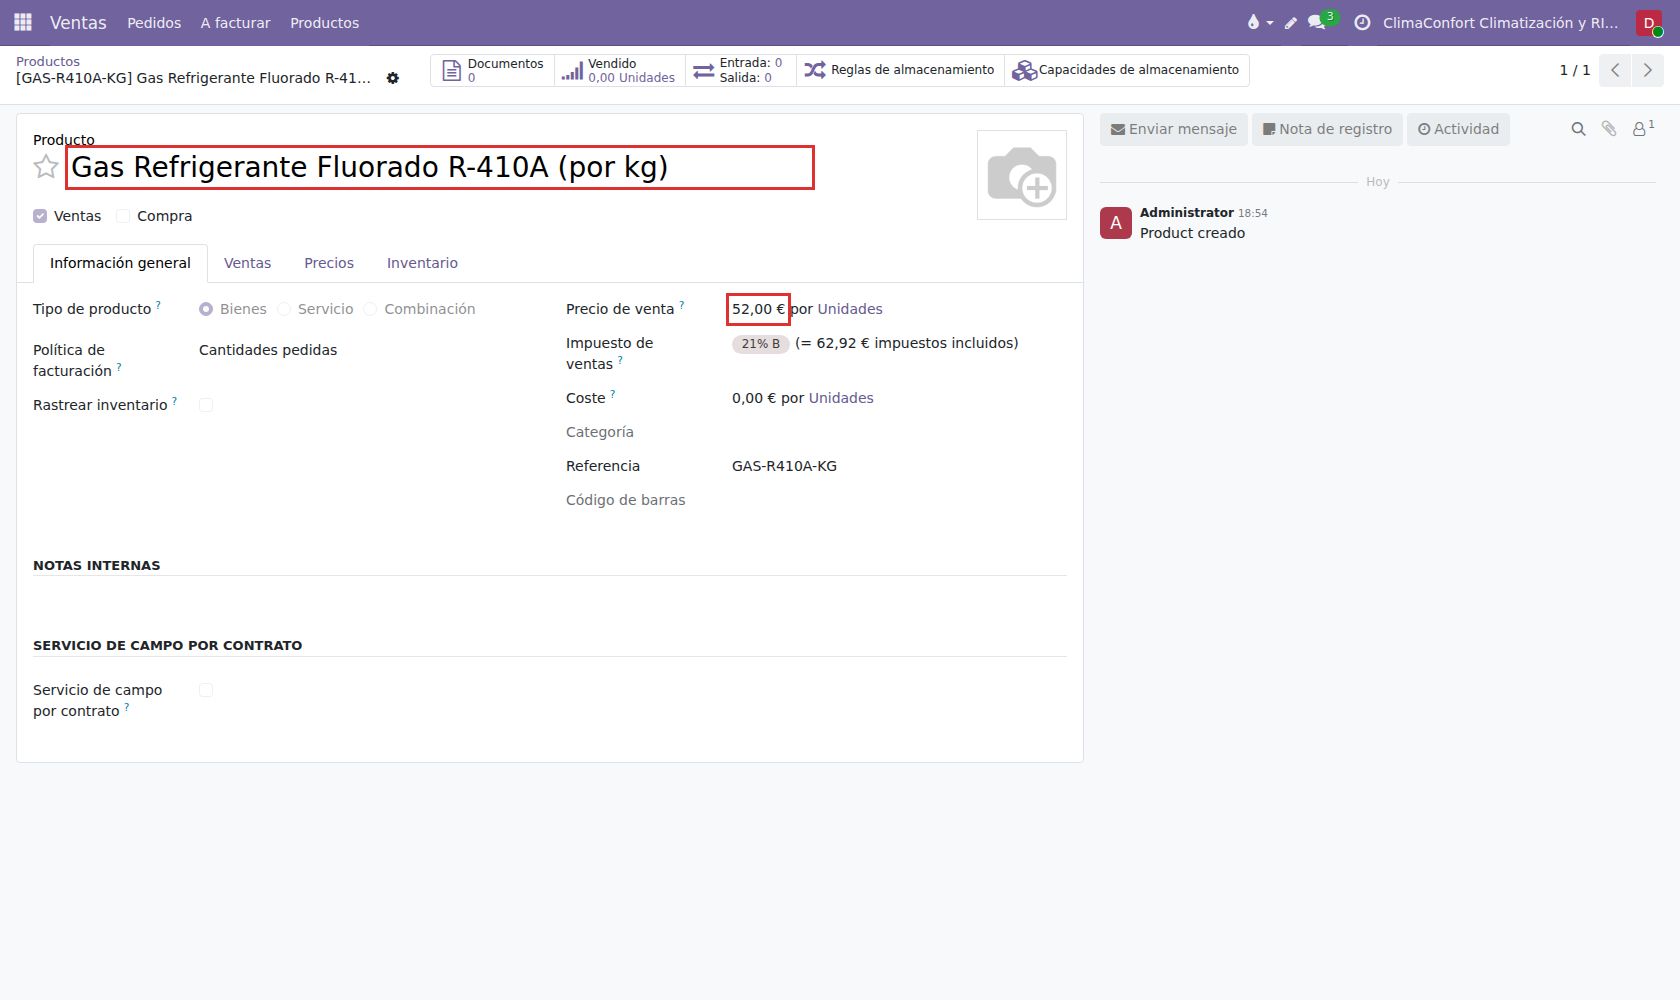The width and height of the screenshot is (1680, 1000).
Task: Attach files using the paperclip icon
Action: coord(1609,129)
